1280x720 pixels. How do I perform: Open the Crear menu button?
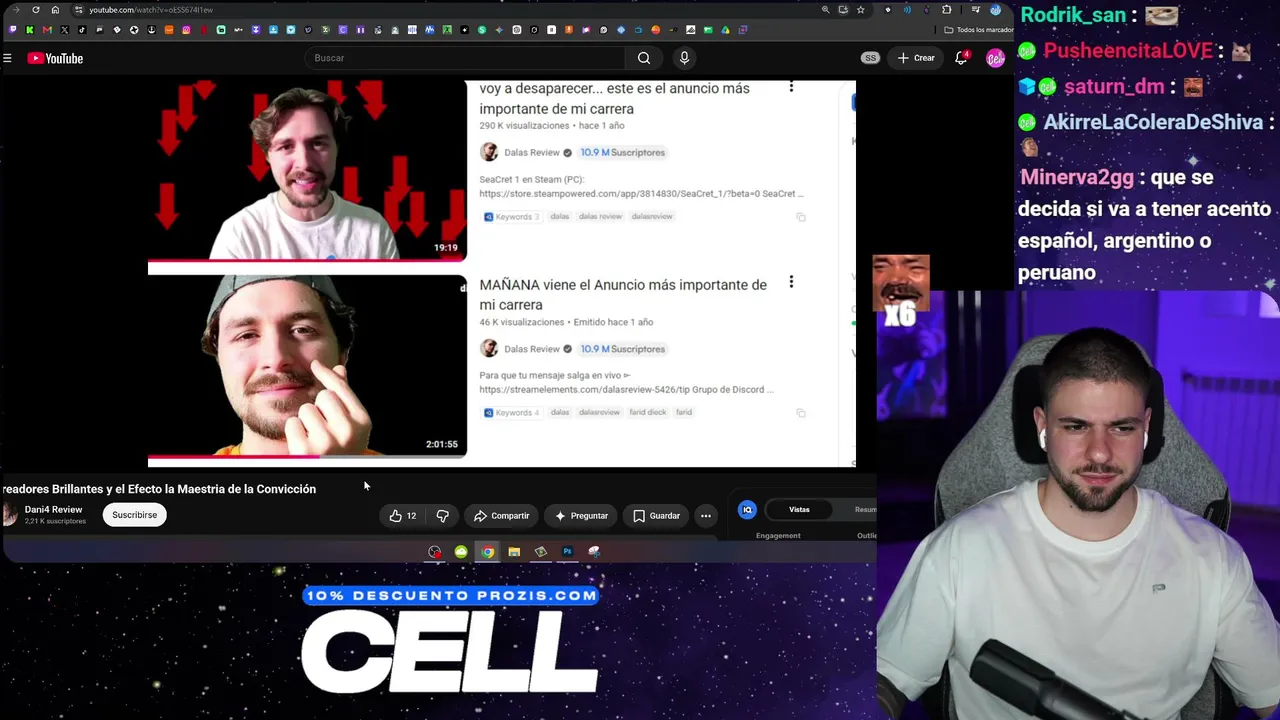coord(916,58)
